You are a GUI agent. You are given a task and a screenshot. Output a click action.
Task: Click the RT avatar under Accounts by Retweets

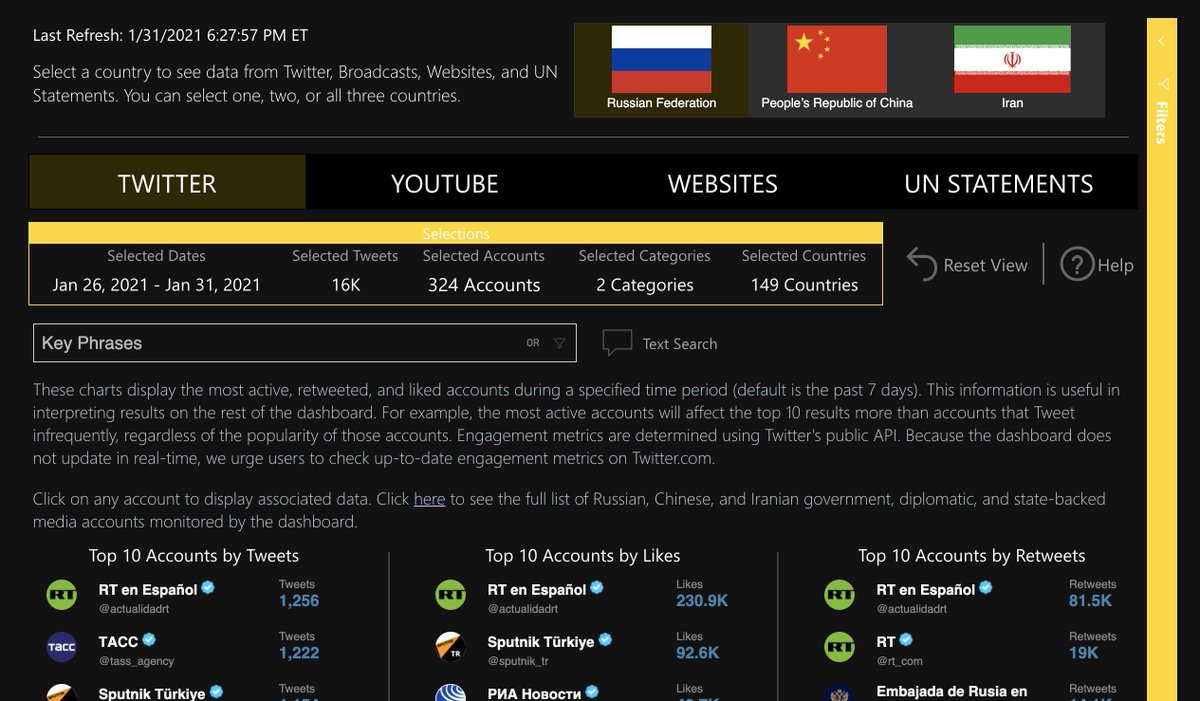click(839, 648)
